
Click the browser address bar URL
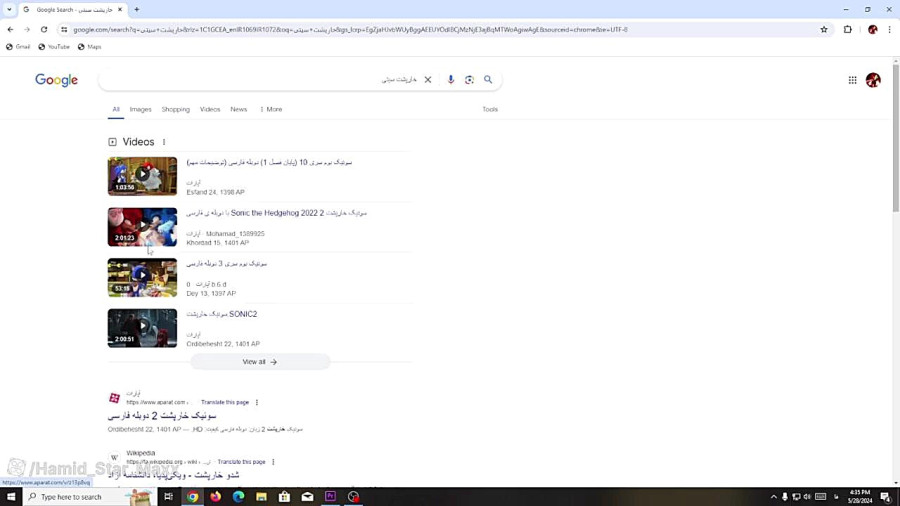click(x=350, y=29)
